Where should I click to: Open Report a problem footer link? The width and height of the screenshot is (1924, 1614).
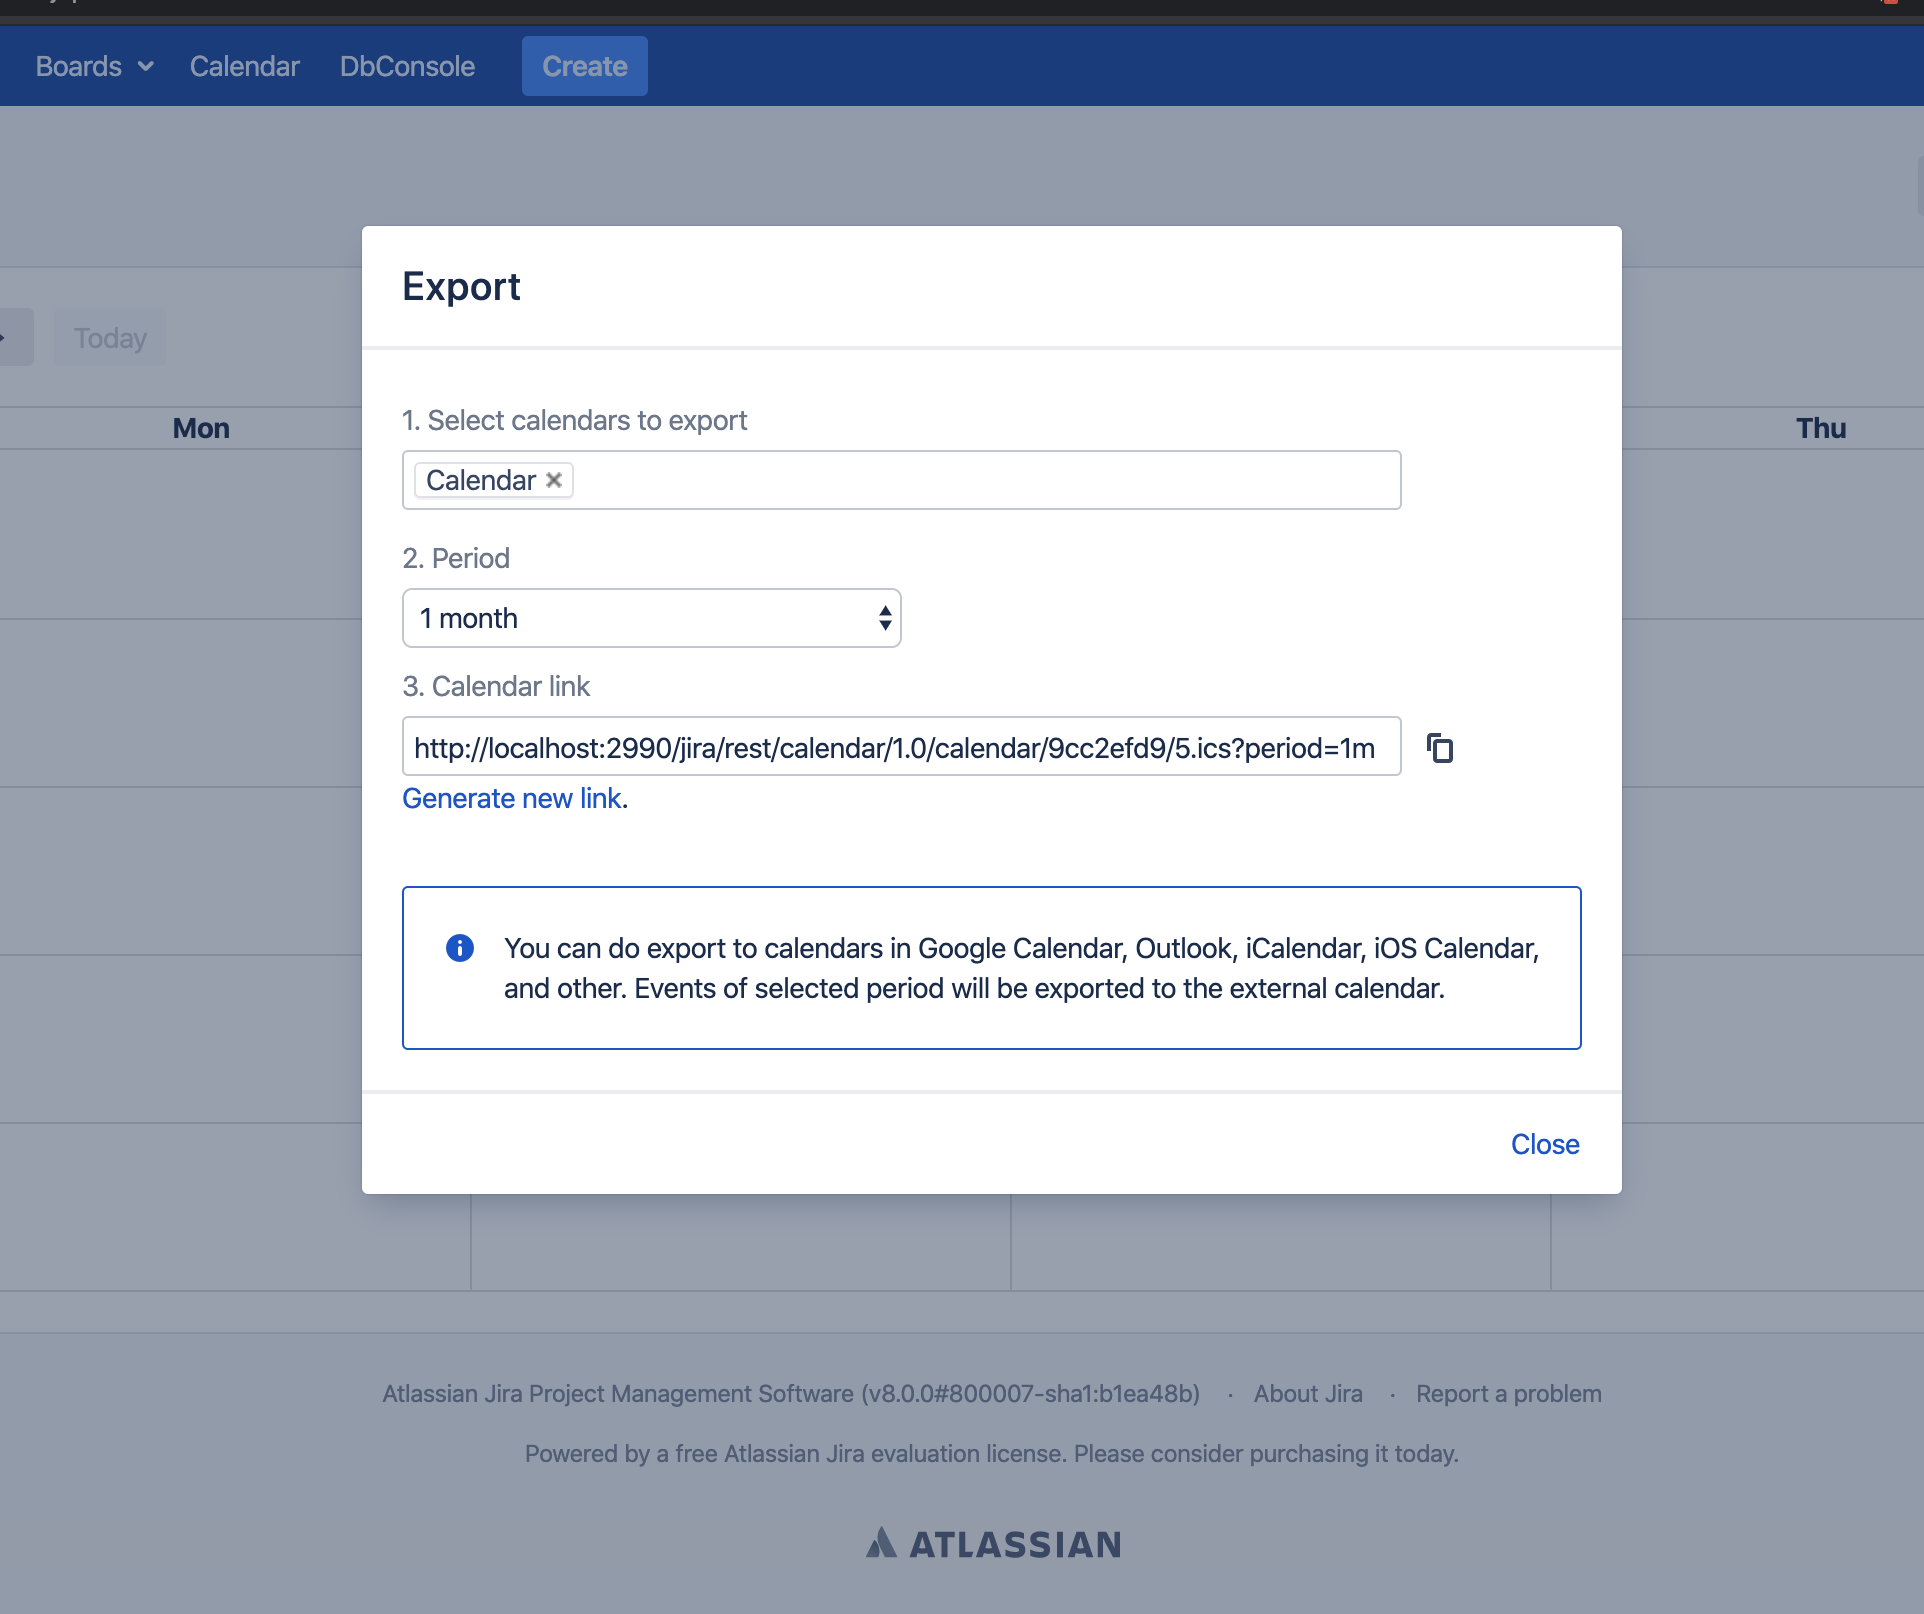(x=1509, y=1394)
